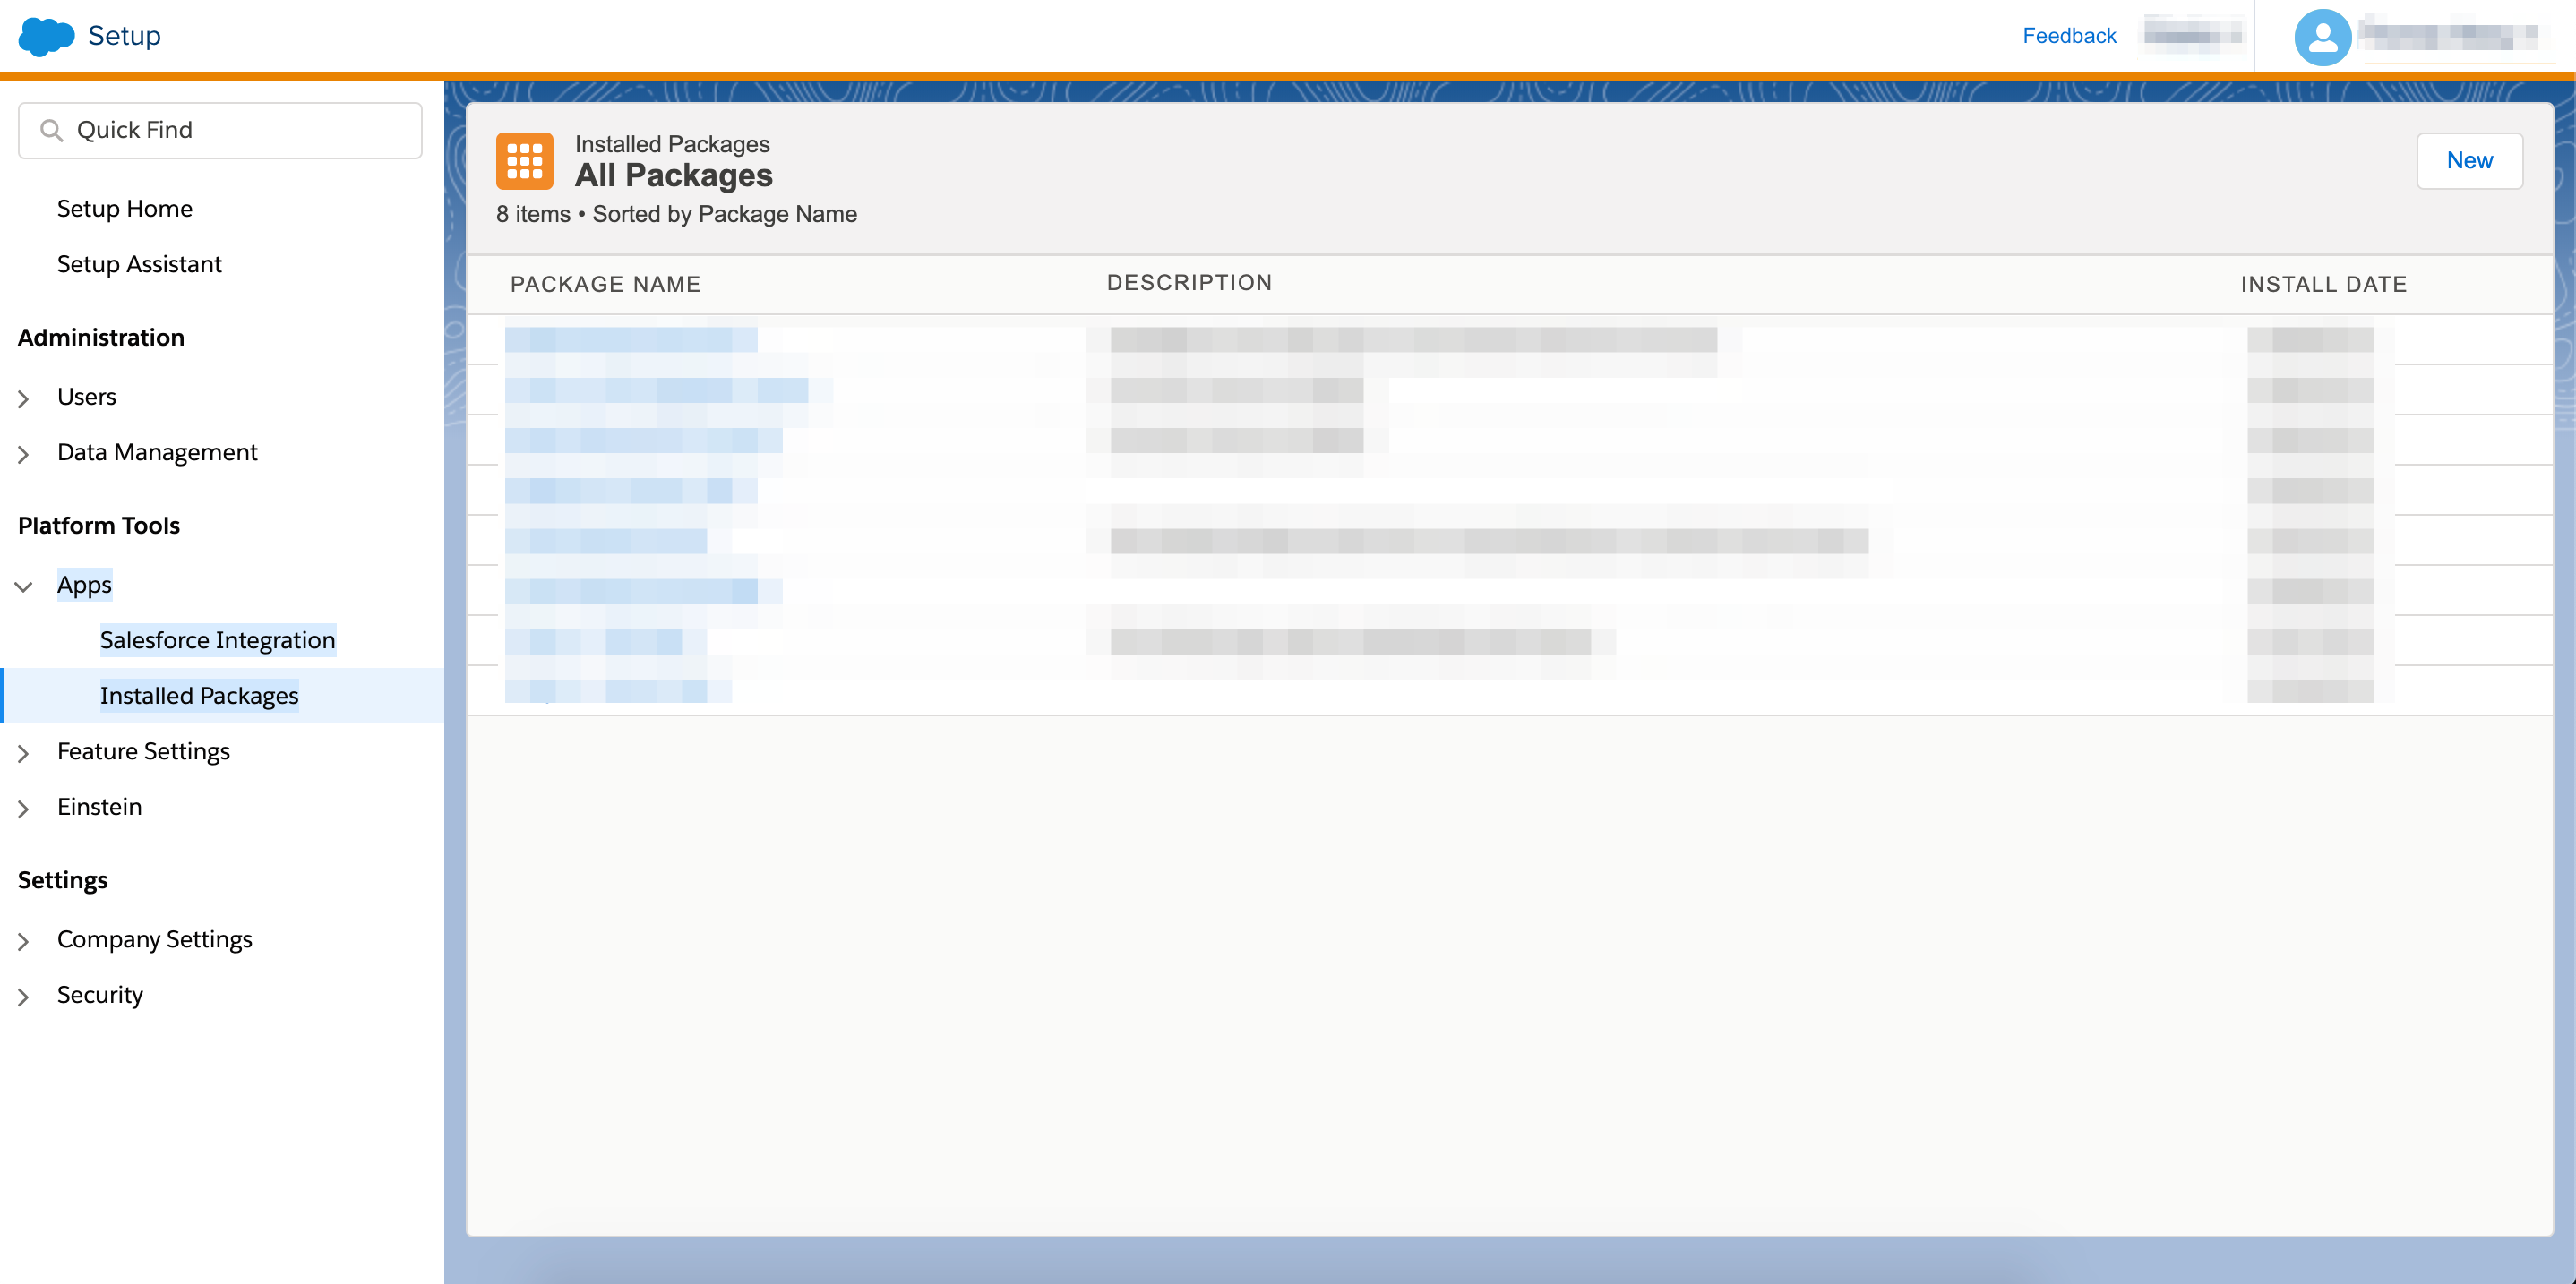Screen dimensions: 2576x1284
Task: Select Salesforce Integration in the sidebar
Action: pos(217,640)
